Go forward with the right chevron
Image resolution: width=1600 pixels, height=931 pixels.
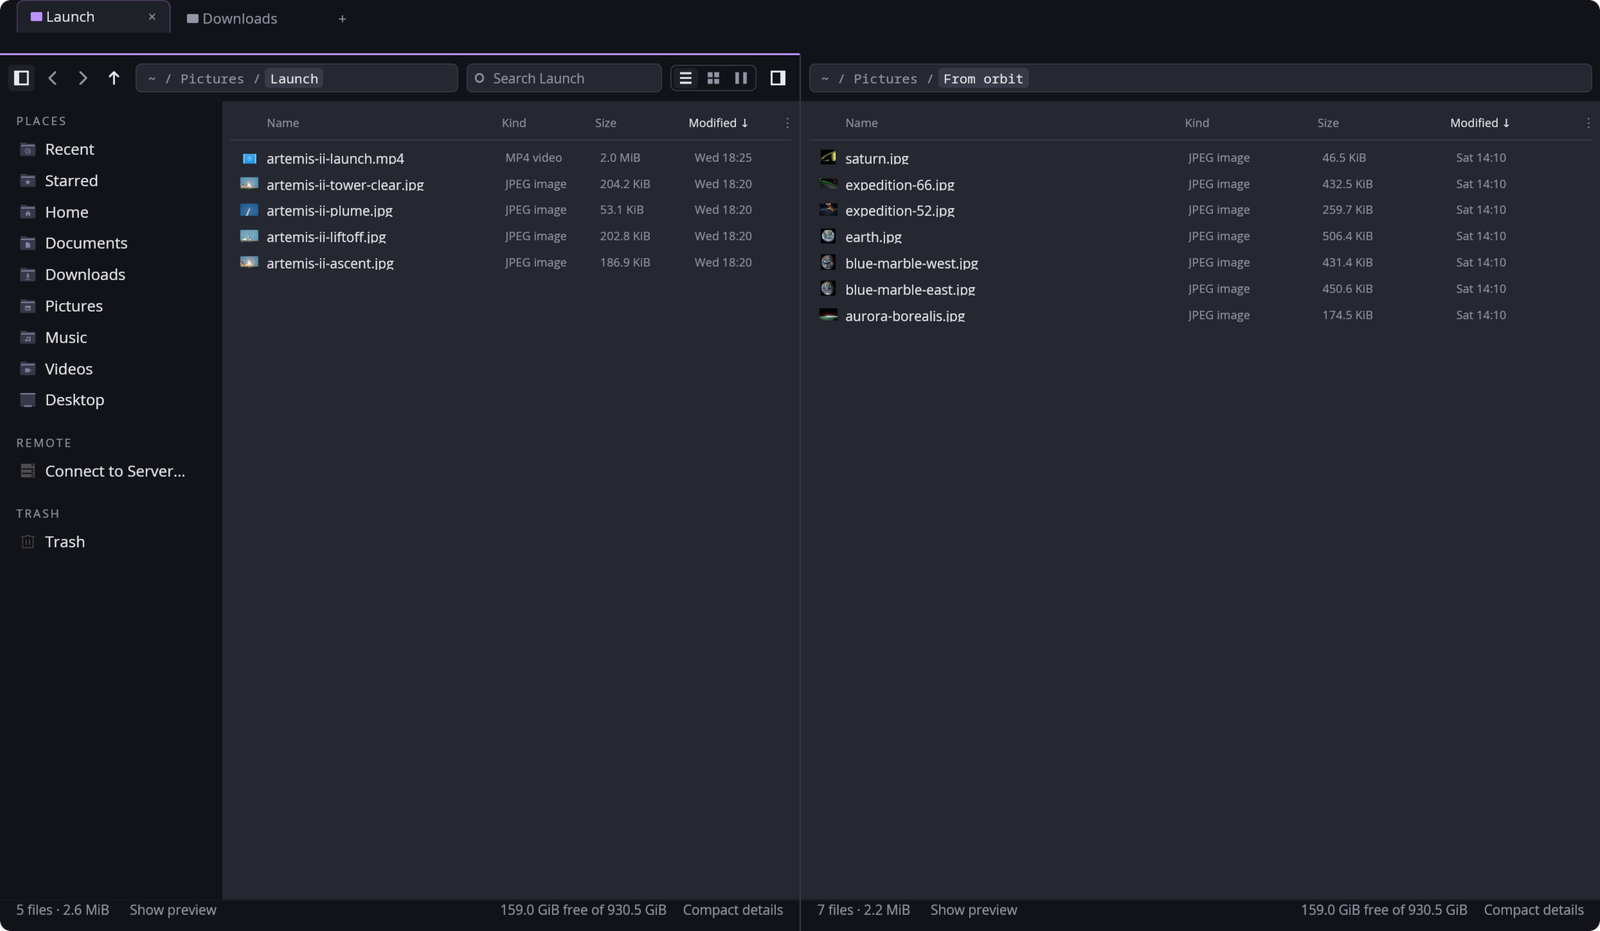(x=83, y=78)
